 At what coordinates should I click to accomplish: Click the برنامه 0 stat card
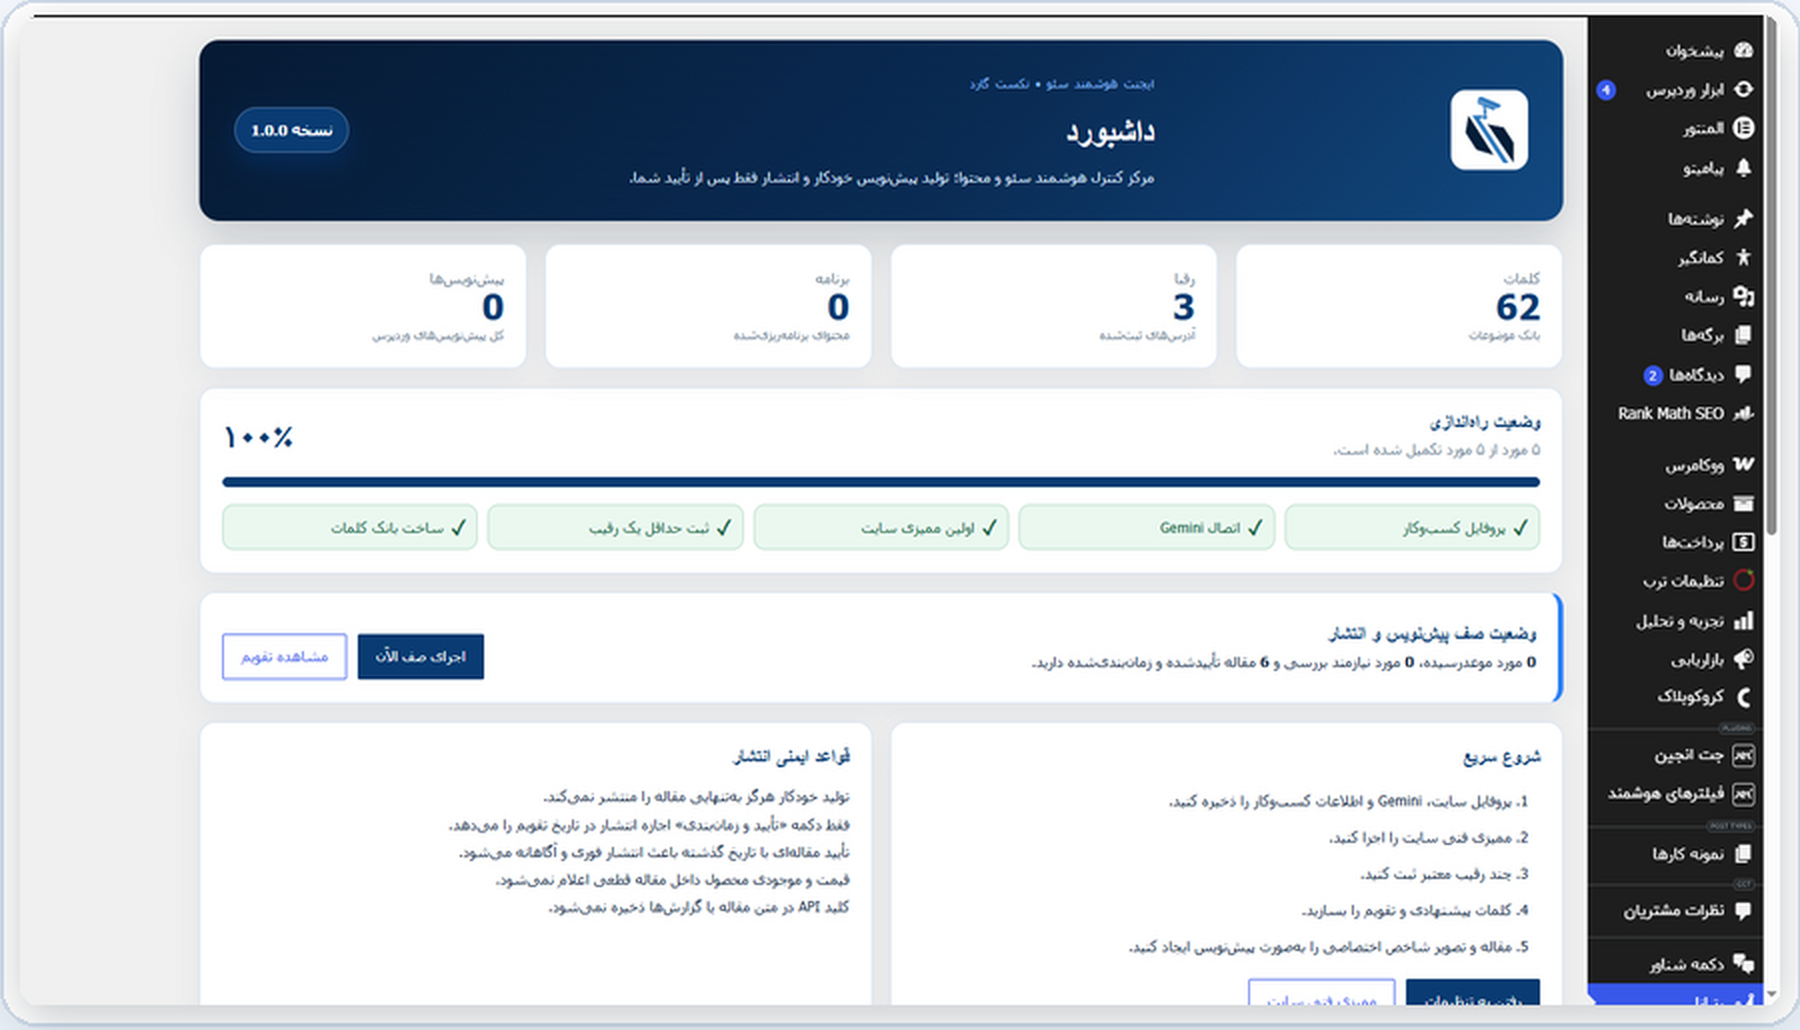coord(709,306)
